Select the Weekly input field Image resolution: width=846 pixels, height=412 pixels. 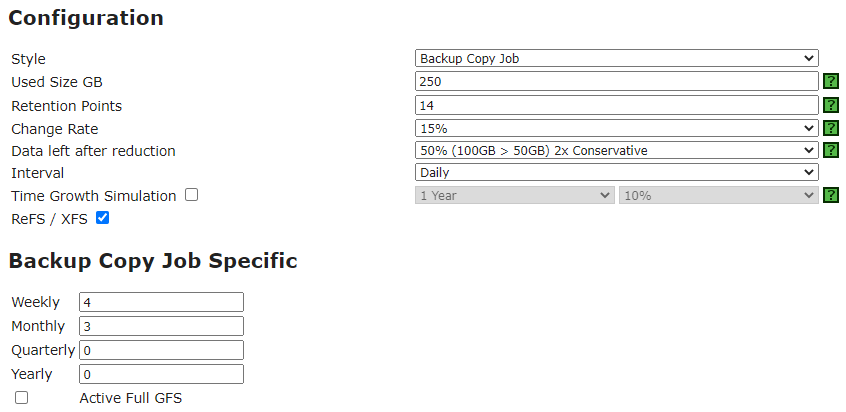coord(161,302)
